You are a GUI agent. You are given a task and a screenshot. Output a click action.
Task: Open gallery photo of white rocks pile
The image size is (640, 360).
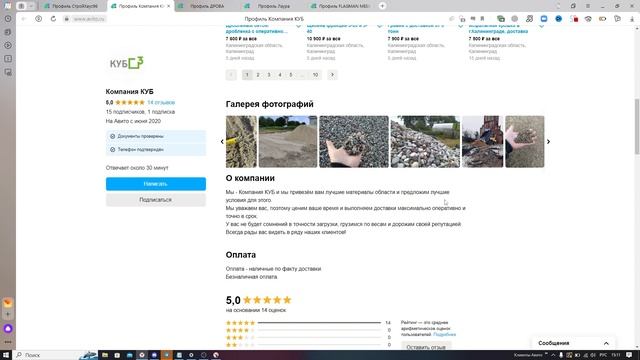pyautogui.click(x=425, y=142)
